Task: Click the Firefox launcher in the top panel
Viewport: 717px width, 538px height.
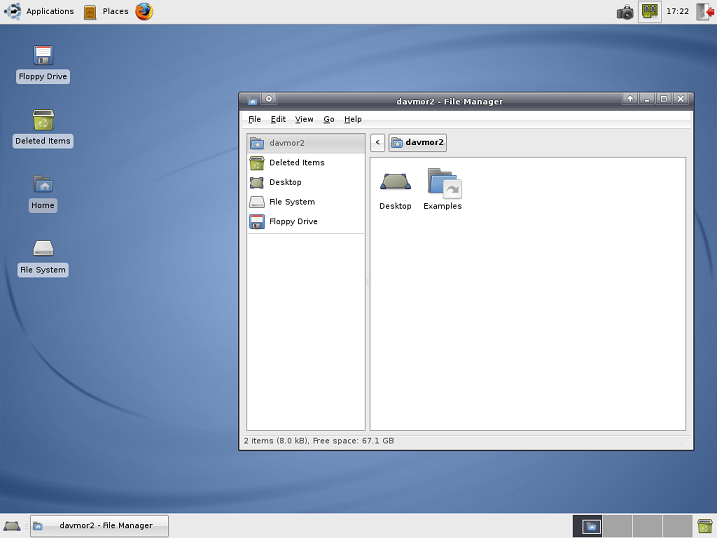Action: [x=144, y=12]
